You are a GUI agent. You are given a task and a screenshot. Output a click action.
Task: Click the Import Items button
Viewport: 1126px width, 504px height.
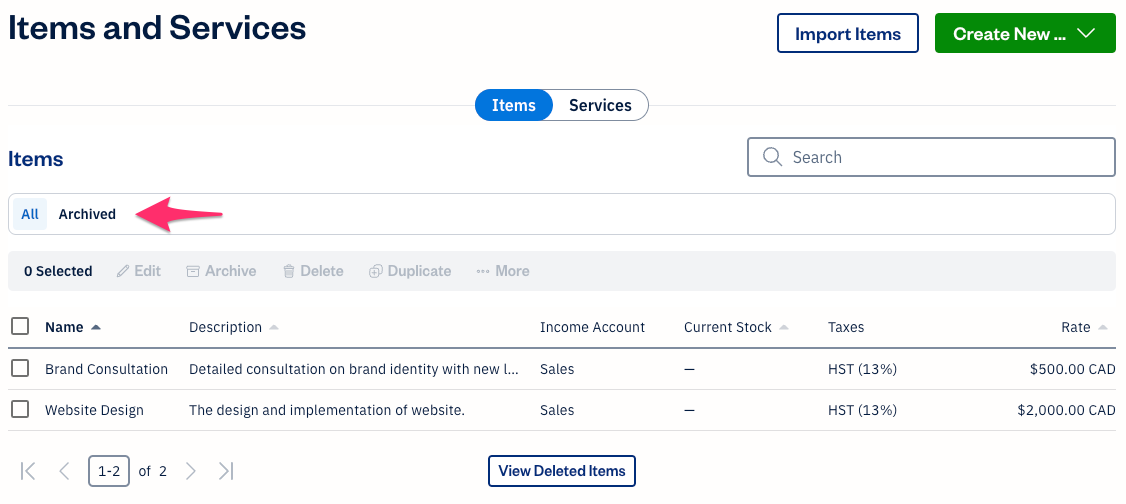pos(847,34)
